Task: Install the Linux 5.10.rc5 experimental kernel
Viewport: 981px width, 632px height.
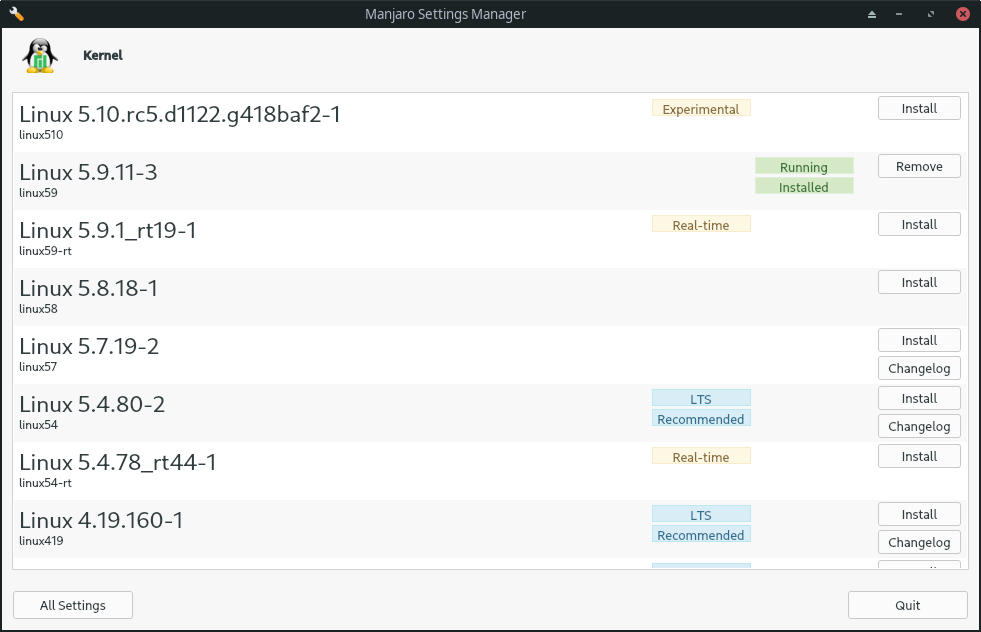Action: pos(919,108)
